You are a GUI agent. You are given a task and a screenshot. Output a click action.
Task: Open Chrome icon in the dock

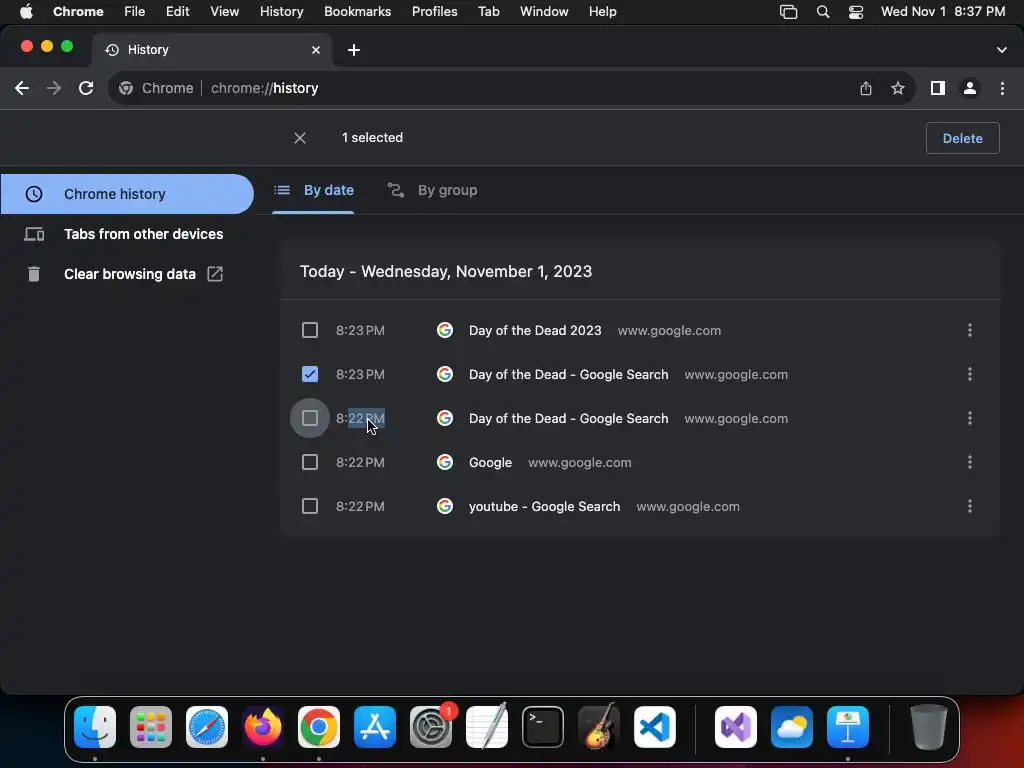click(319, 727)
